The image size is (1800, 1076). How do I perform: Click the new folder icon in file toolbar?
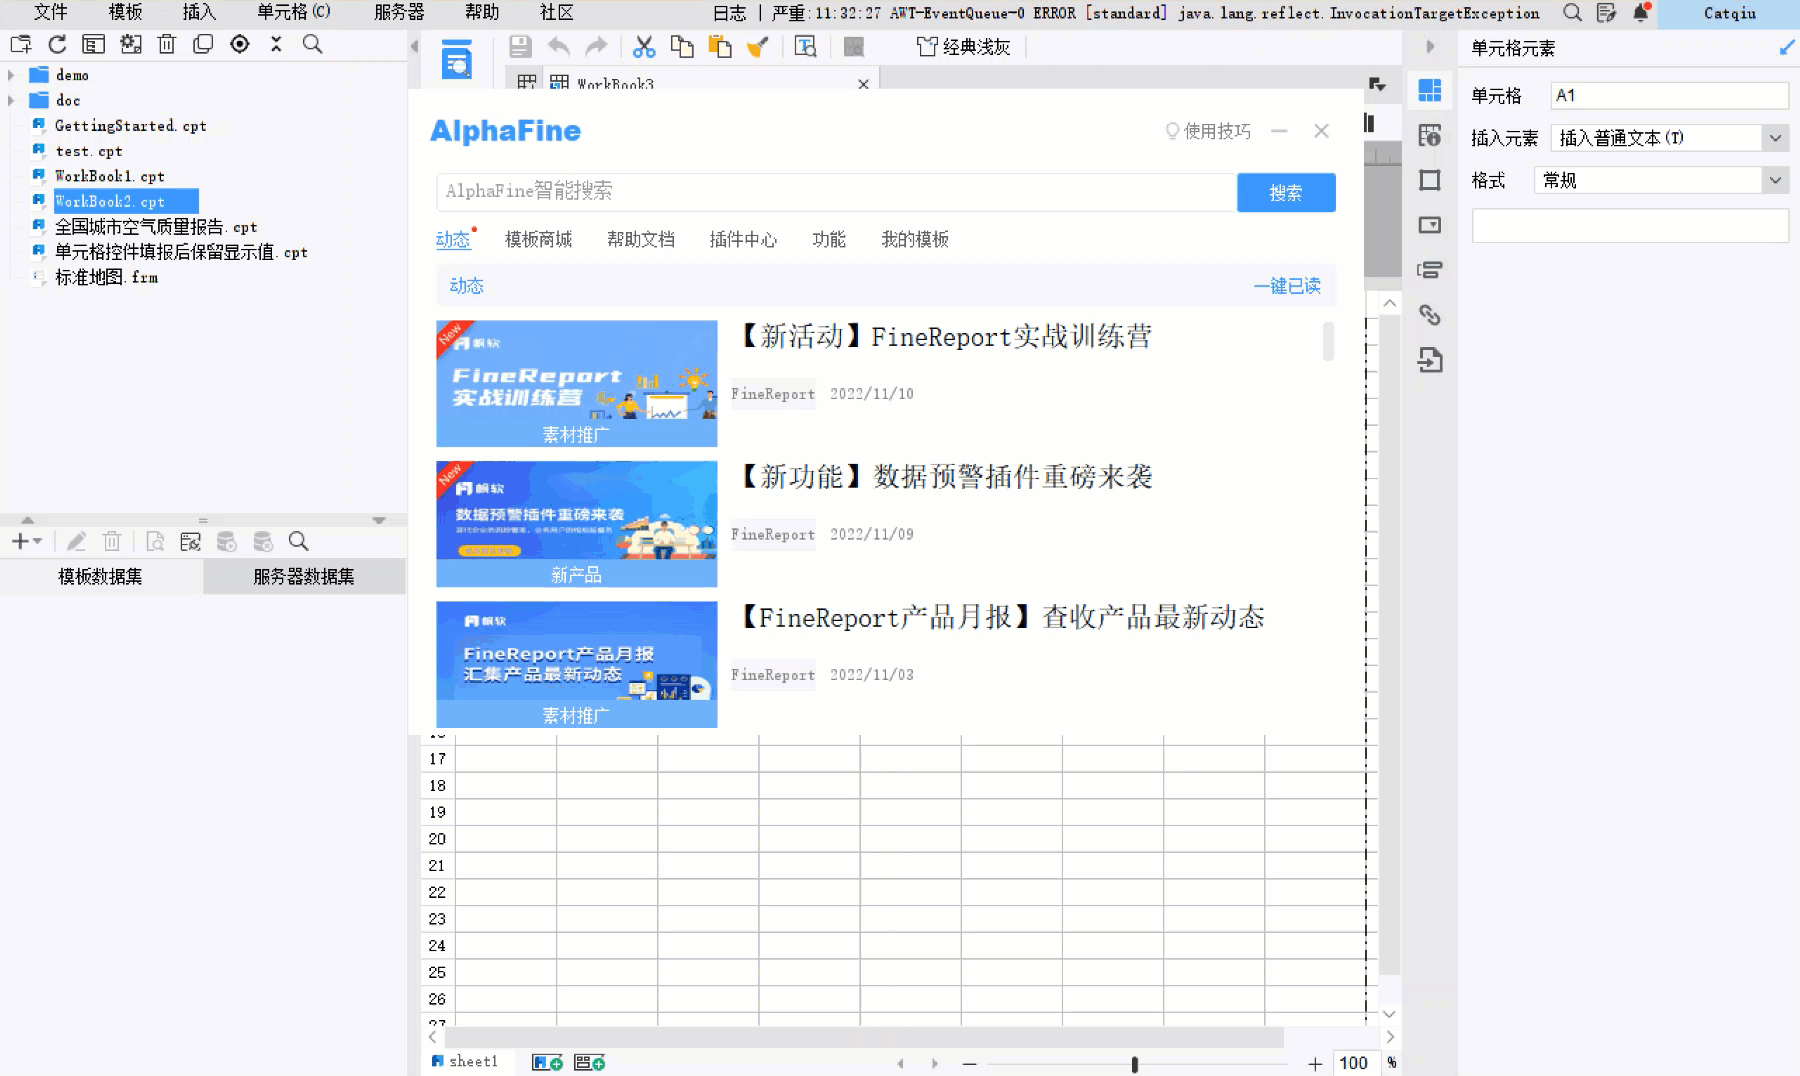tap(21, 44)
